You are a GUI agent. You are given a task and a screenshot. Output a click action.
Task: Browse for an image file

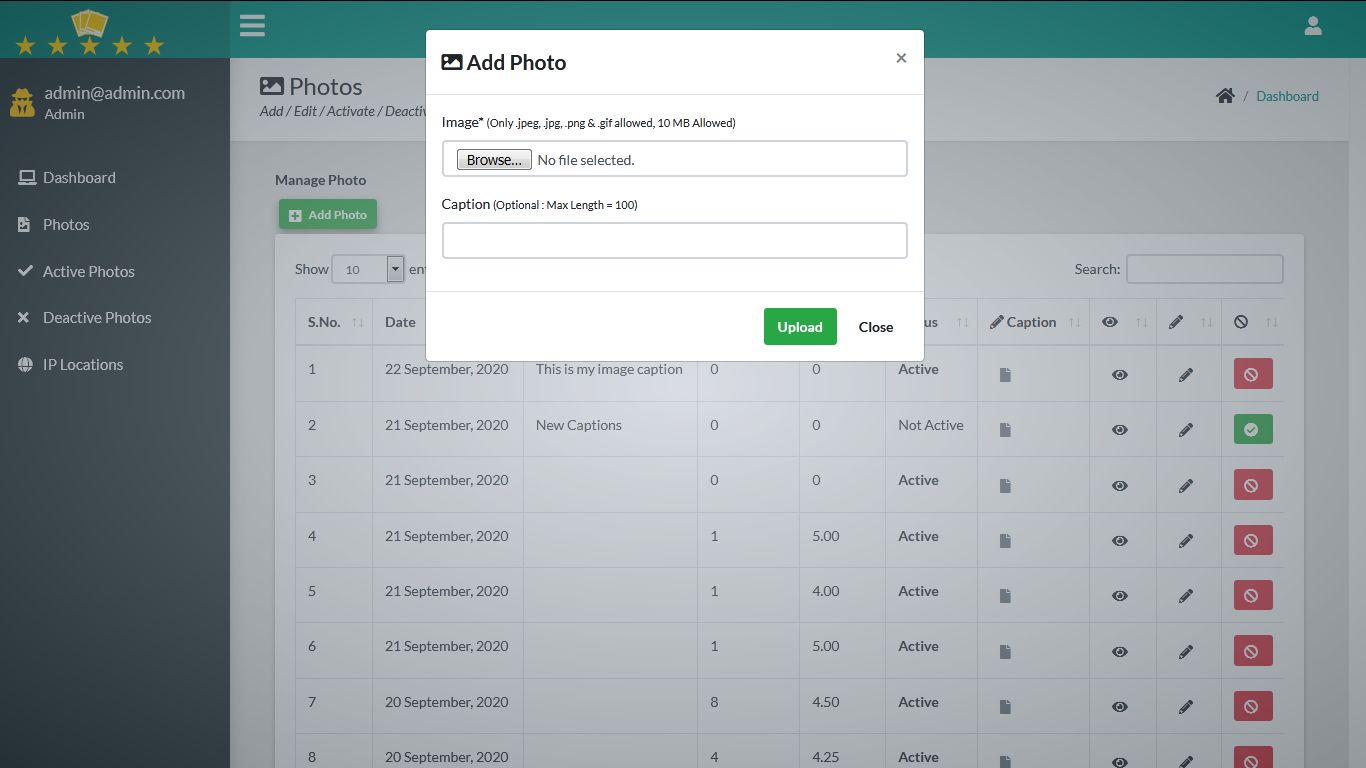tap(493, 158)
